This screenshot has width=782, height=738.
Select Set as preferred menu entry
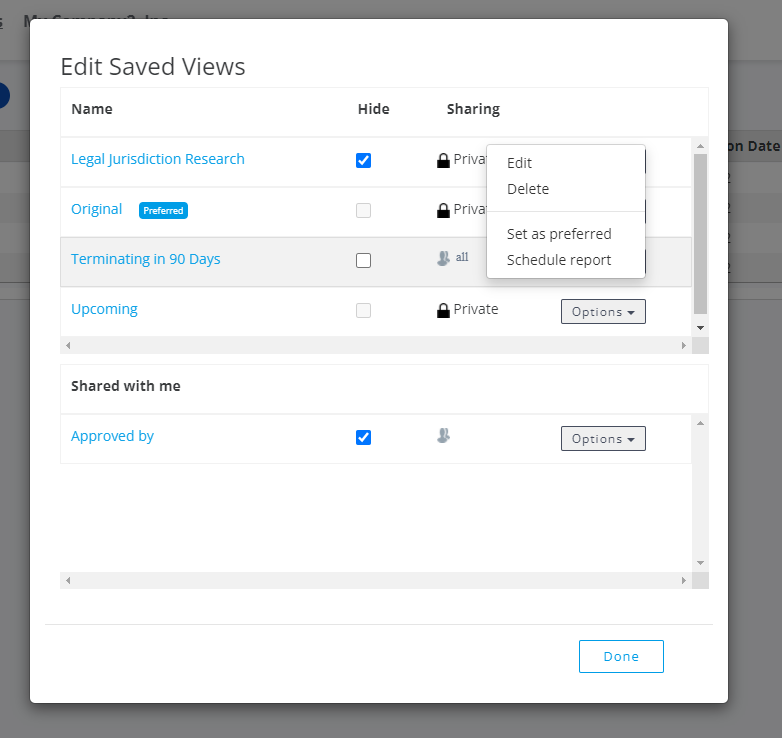point(559,234)
